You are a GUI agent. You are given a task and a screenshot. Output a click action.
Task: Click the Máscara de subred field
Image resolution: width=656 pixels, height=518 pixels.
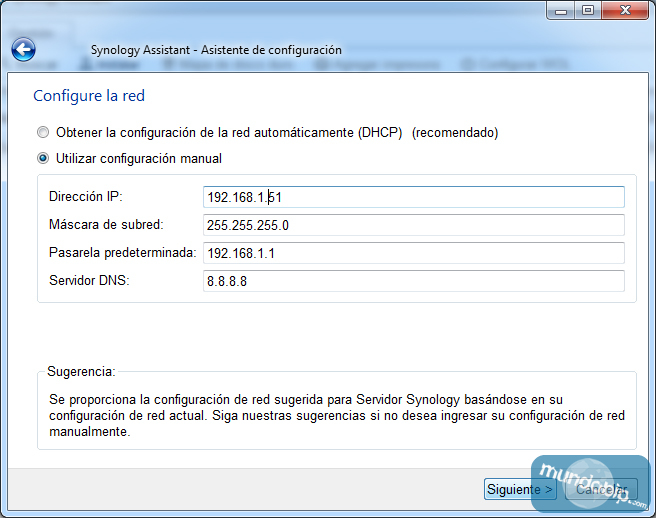(414, 225)
